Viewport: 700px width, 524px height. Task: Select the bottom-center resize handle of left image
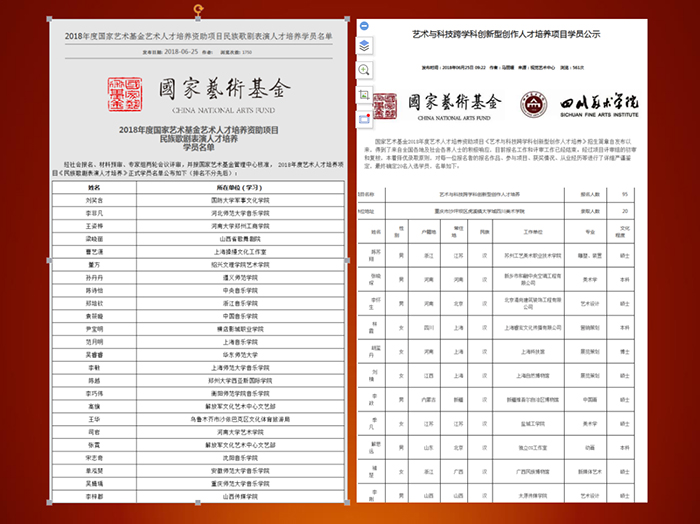pos(198,504)
